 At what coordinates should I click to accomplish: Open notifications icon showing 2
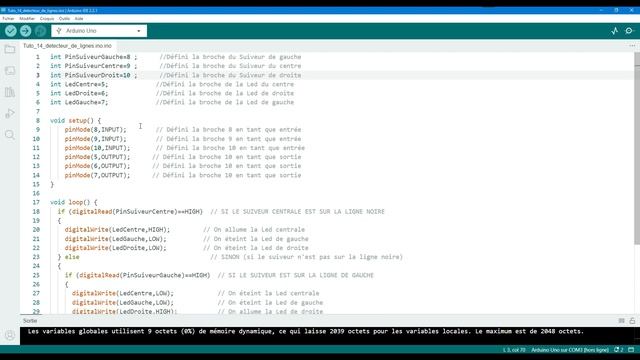click(x=619, y=350)
